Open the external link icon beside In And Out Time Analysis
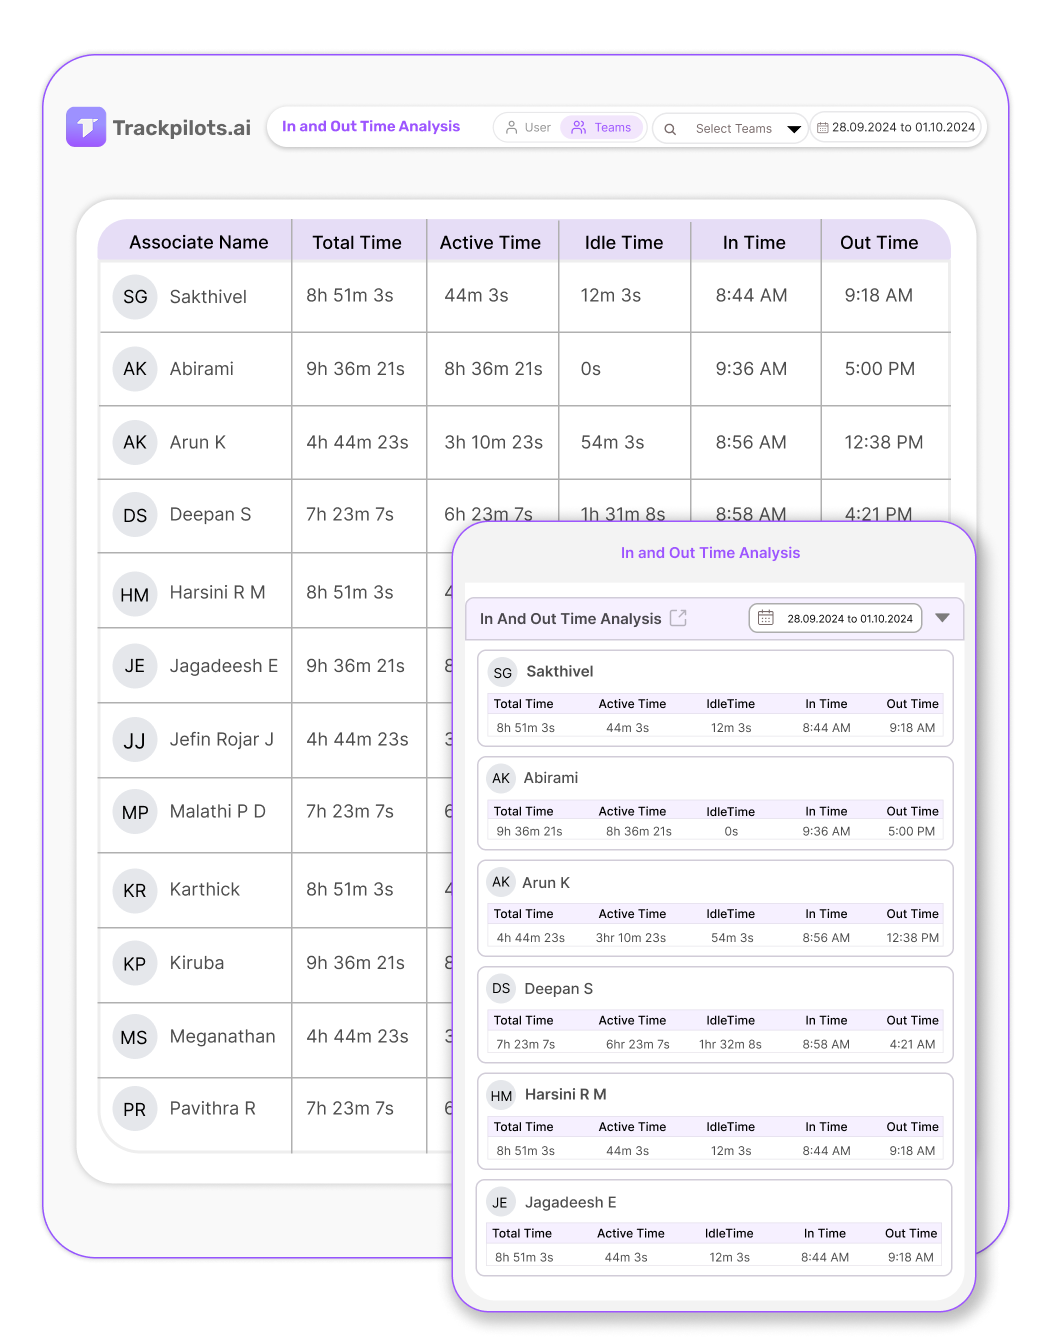 [678, 617]
